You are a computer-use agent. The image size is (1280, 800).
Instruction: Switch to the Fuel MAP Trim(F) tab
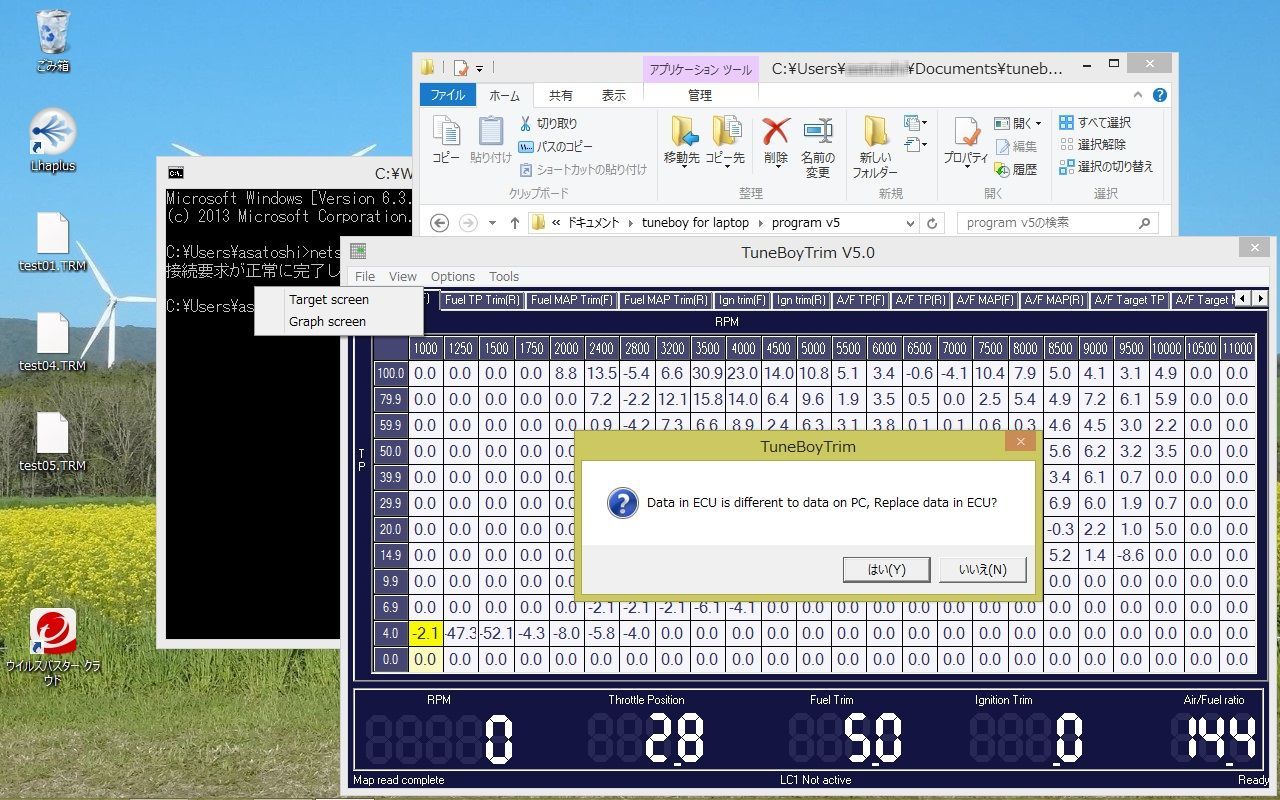coord(572,300)
